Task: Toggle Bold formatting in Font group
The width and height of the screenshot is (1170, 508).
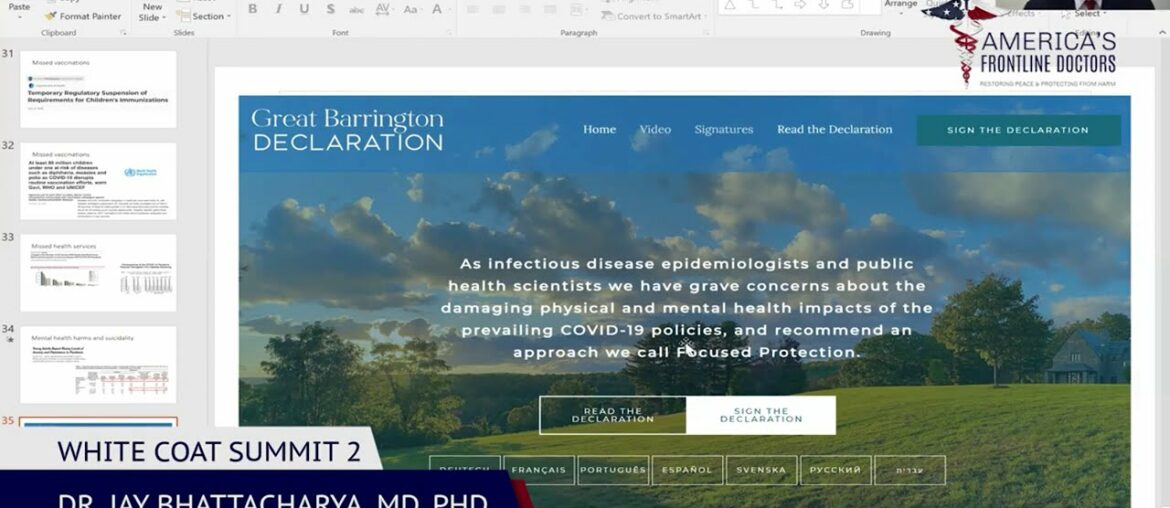Action: (x=253, y=9)
